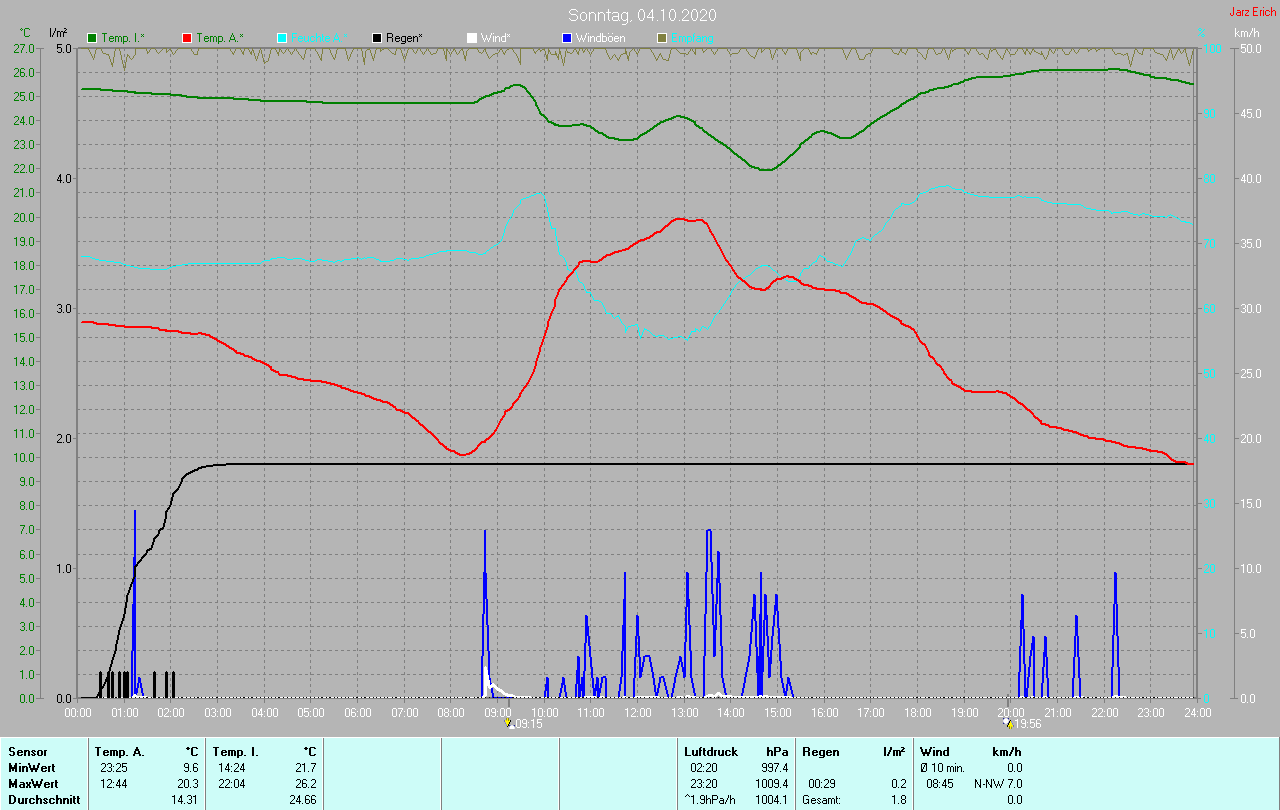Click the date title Sonntag, 04.10.2020
The height and width of the screenshot is (810, 1280).
[642, 15]
